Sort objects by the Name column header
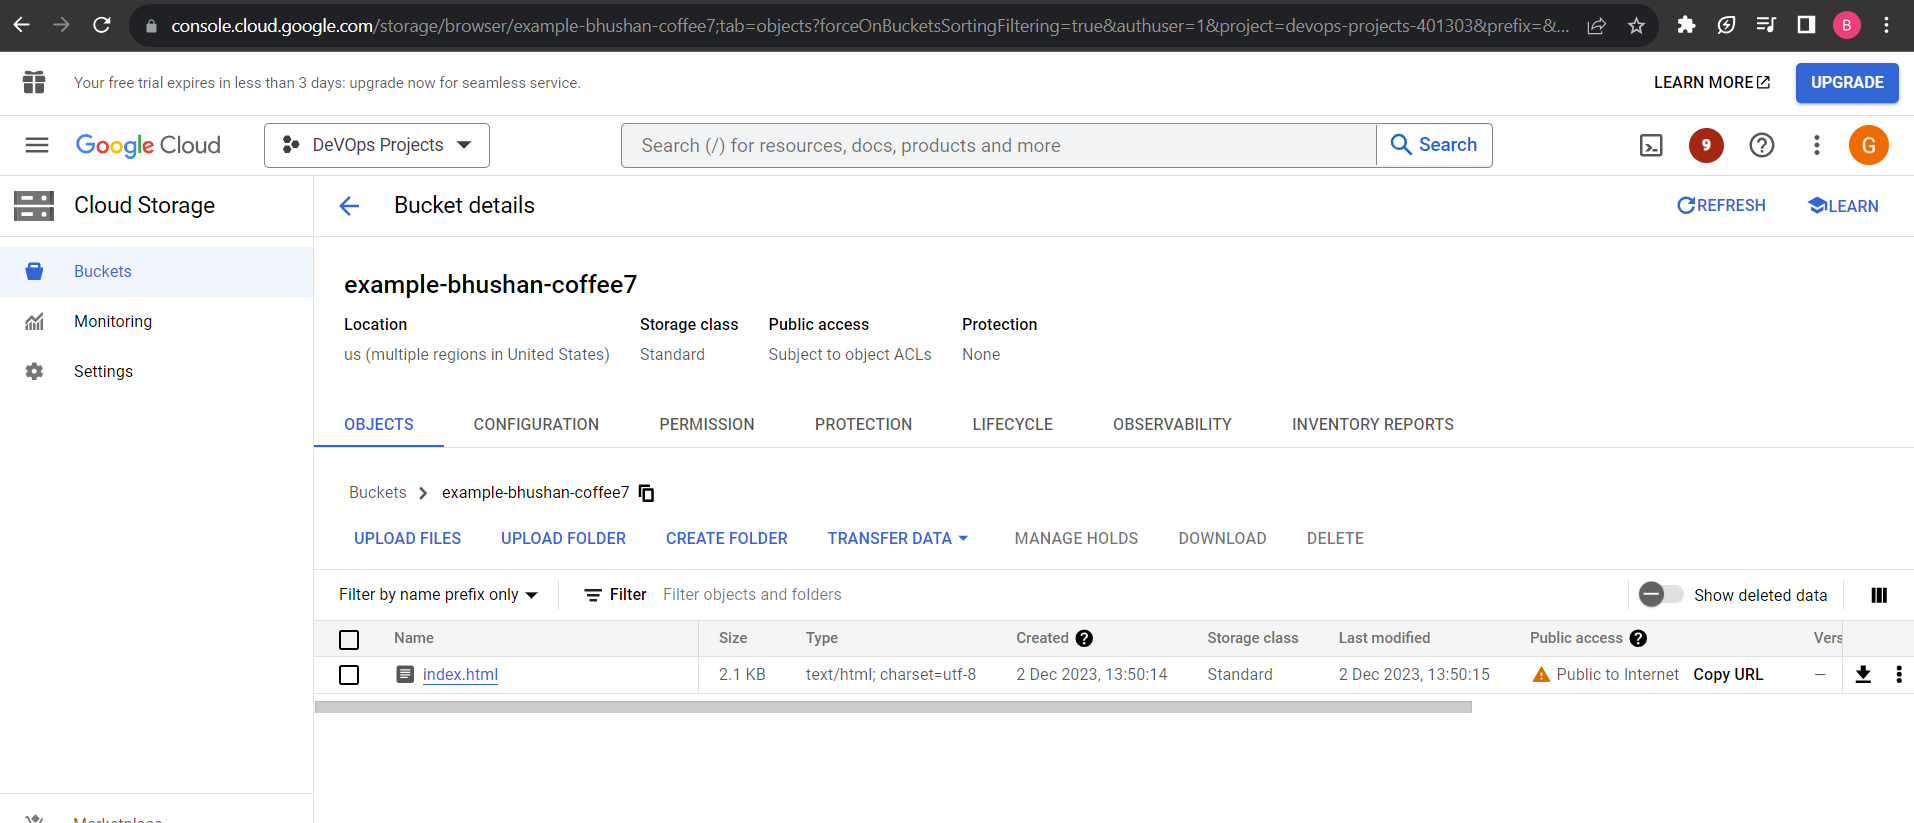 coord(414,638)
